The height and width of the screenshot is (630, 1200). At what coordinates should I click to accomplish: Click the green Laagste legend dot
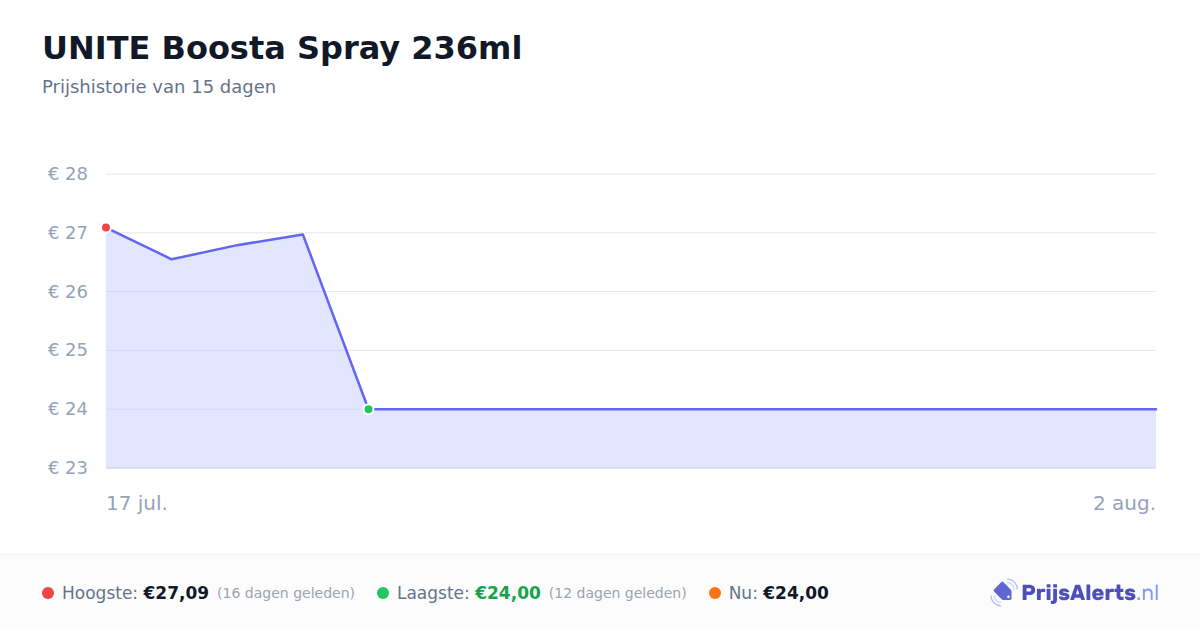[x=383, y=593]
